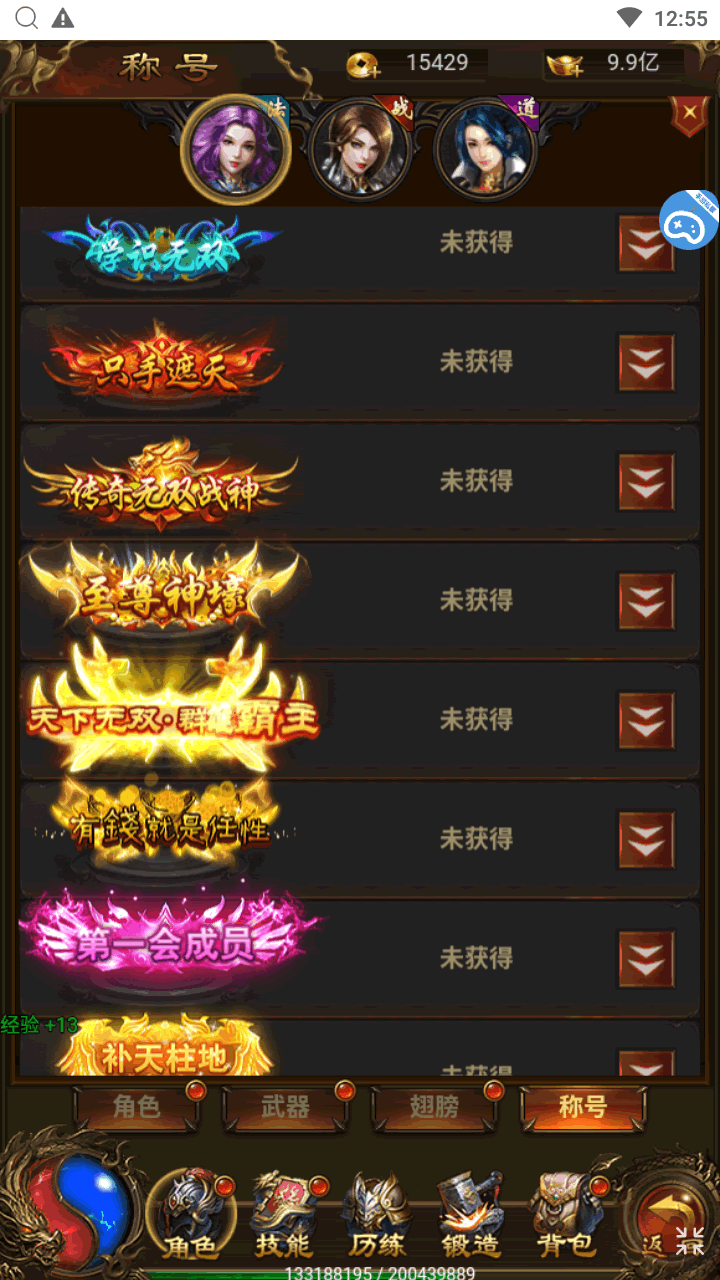Image resolution: width=720 pixels, height=1280 pixels.
Task: Tap the blue gamepad floating icon
Action: click(689, 221)
